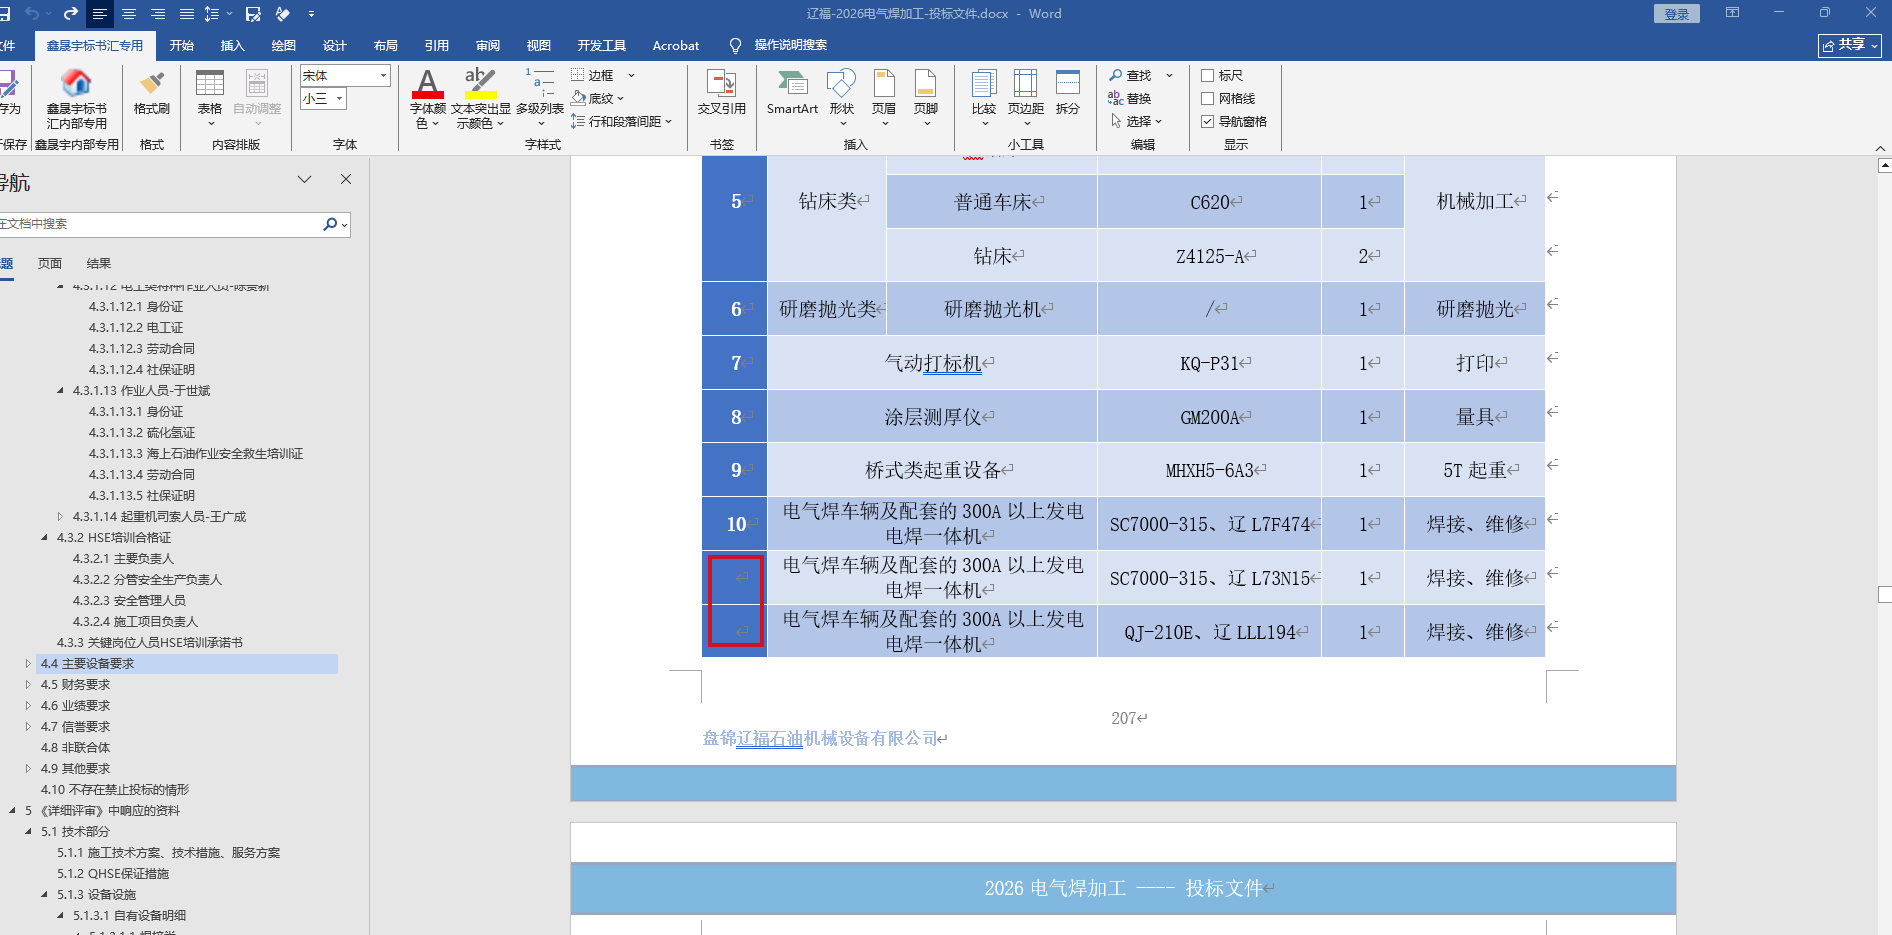Go to 4.4 主要设备要求 heading

[187, 664]
